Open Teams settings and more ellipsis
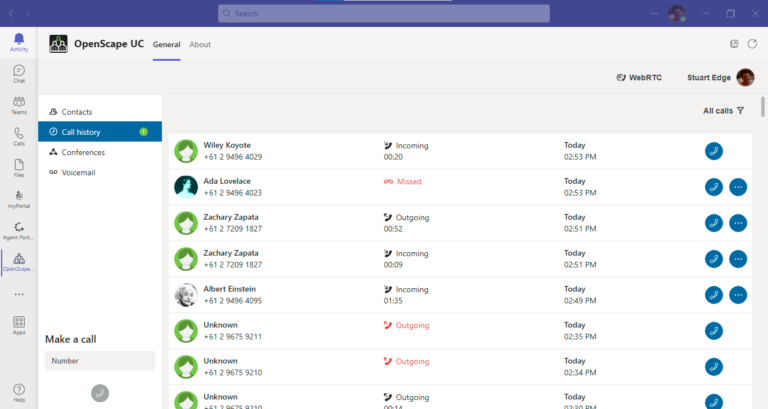 click(x=654, y=13)
